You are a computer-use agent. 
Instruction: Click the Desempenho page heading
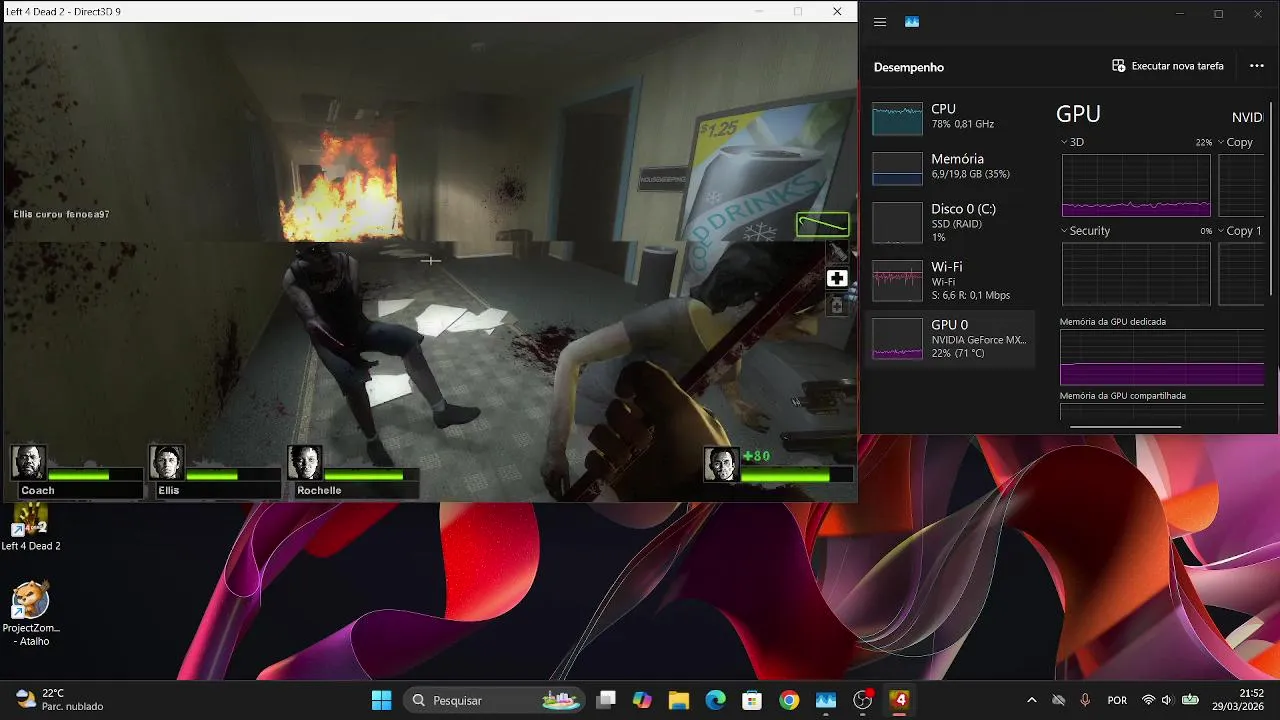tap(909, 67)
